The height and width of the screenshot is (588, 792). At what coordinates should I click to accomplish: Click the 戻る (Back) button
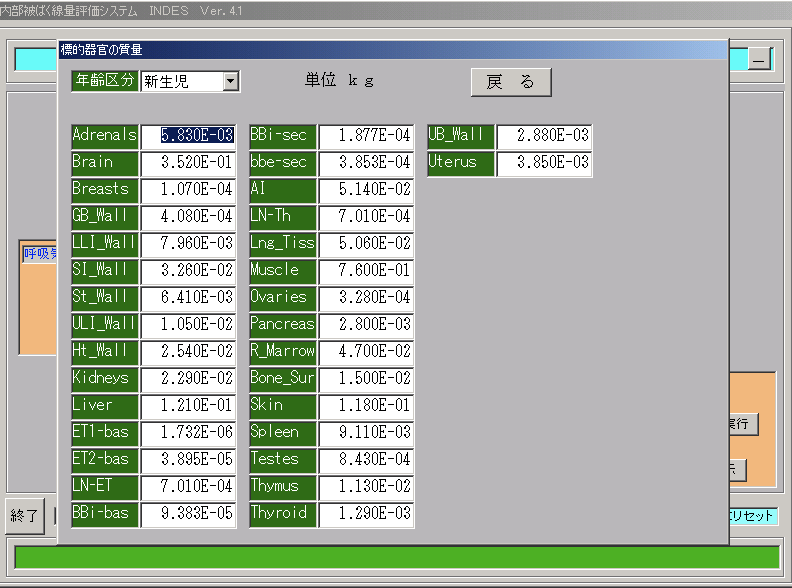click(x=511, y=82)
